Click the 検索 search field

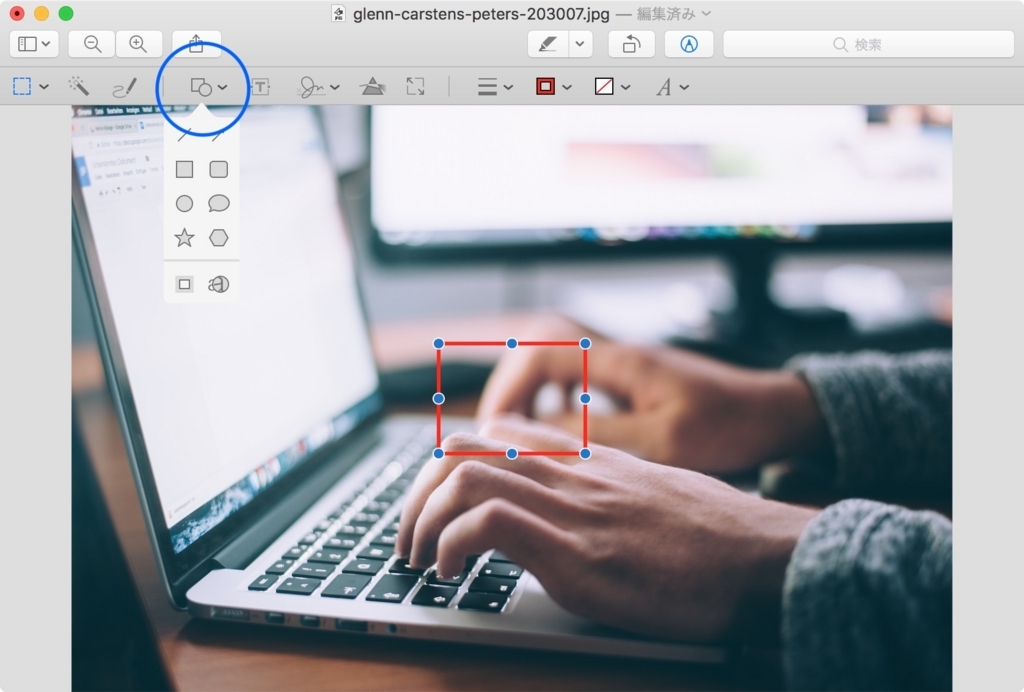869,44
